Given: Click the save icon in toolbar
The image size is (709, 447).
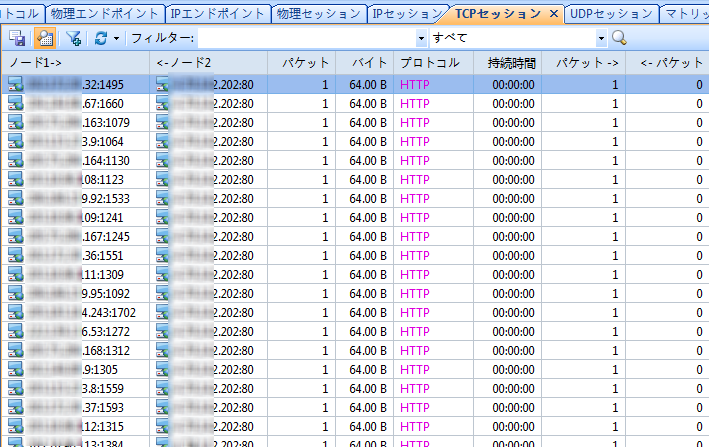Looking at the screenshot, I should pos(17,38).
